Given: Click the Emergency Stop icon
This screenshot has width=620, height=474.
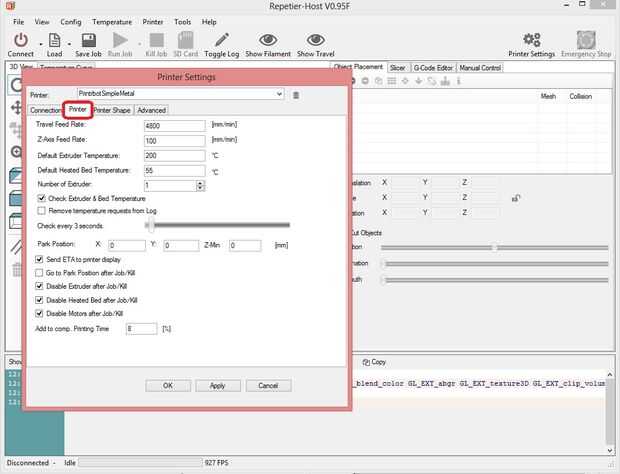Looking at the screenshot, I should pos(586,40).
